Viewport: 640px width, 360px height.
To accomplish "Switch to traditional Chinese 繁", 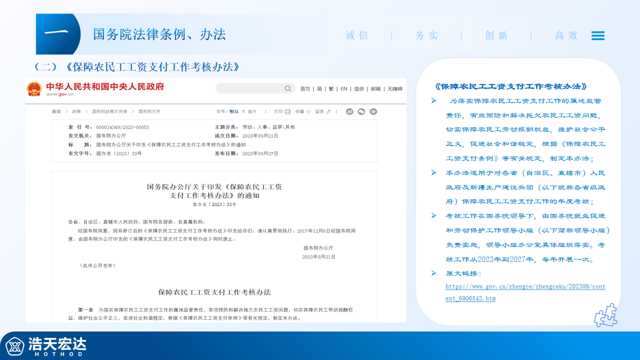I will [x=331, y=89].
